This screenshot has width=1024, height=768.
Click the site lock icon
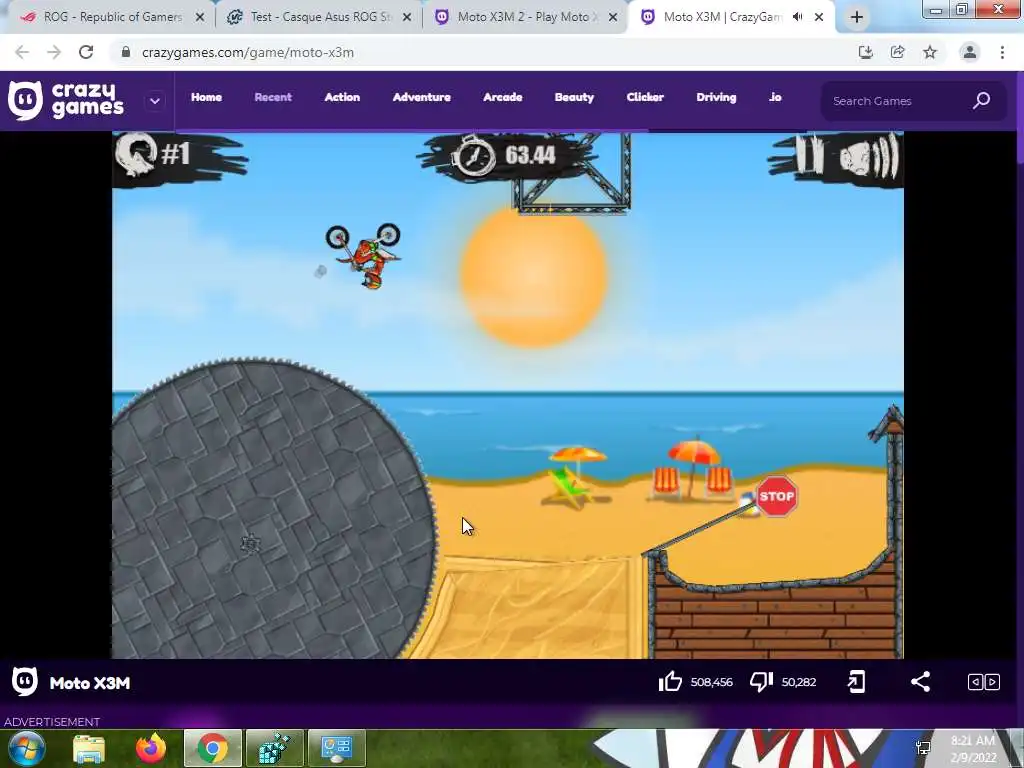click(125, 52)
